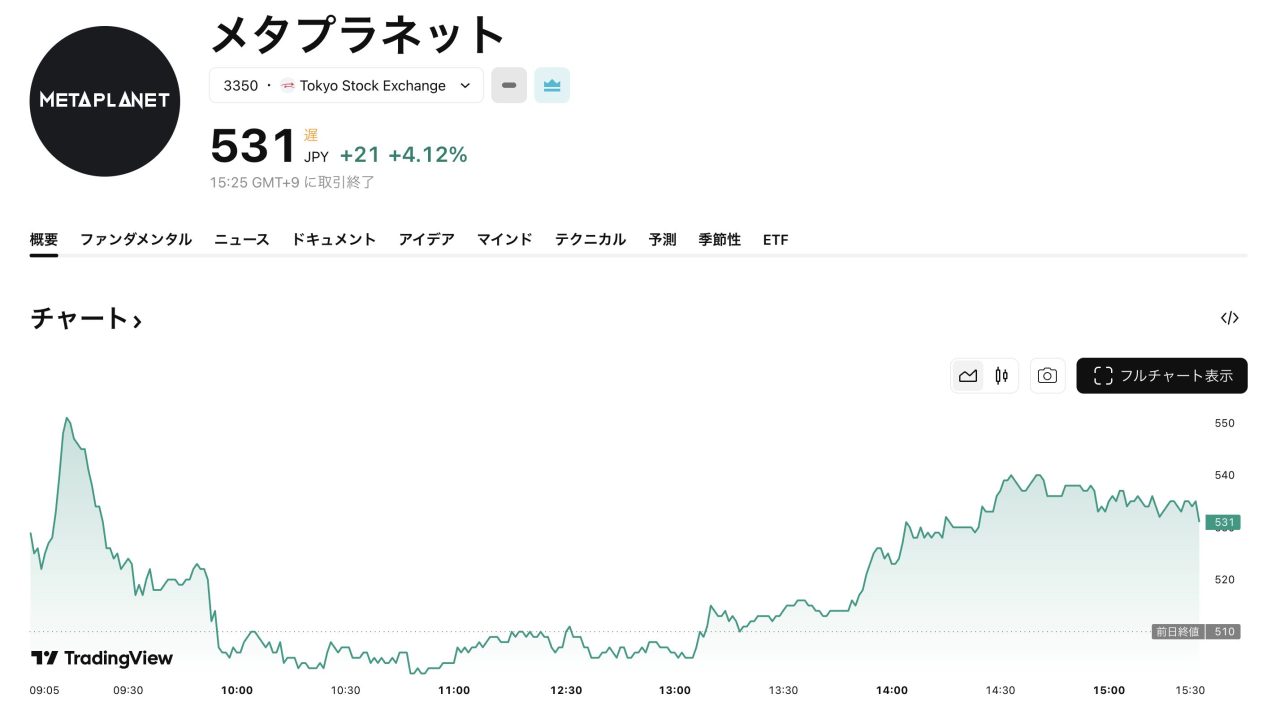This screenshot has width=1280, height=720.
Task: Switch to the ニュース tab
Action: pyautogui.click(x=242, y=240)
